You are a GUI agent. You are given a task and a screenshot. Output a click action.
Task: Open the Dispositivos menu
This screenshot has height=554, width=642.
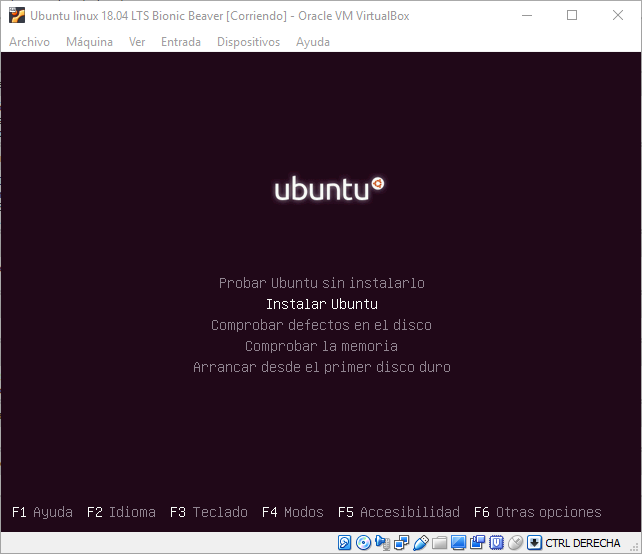point(249,42)
